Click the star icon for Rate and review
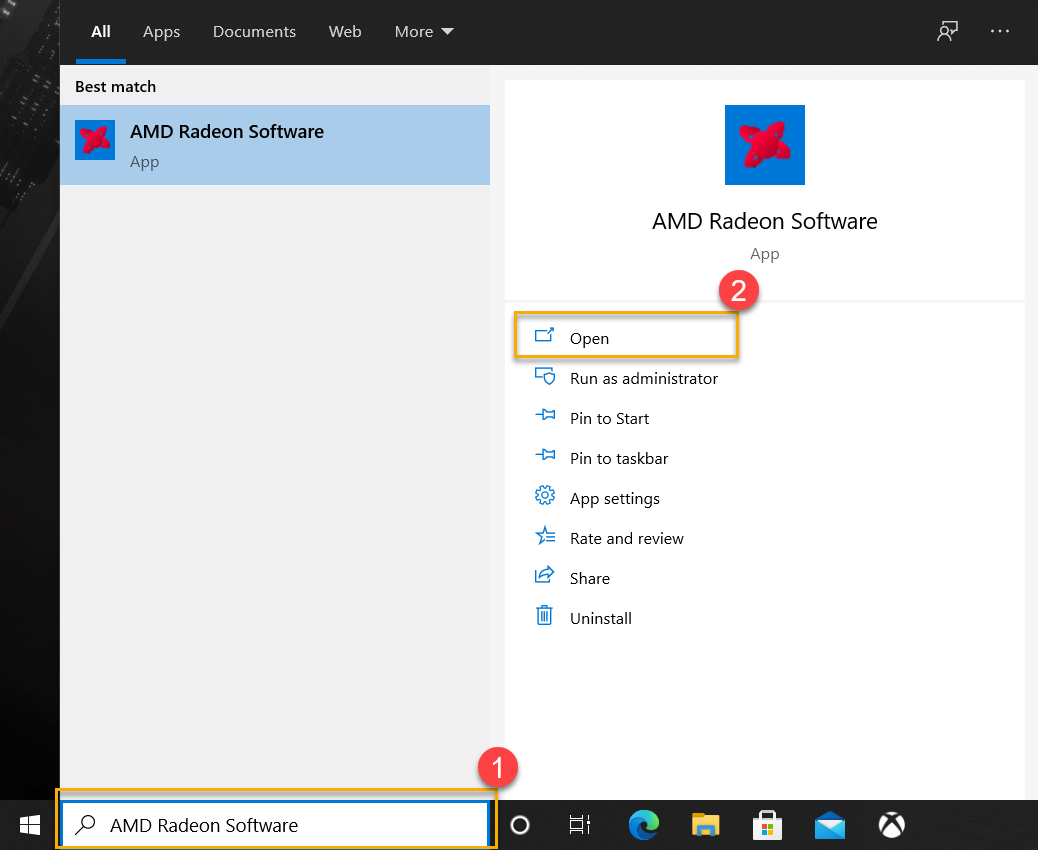This screenshot has width=1038, height=850. tap(545, 535)
